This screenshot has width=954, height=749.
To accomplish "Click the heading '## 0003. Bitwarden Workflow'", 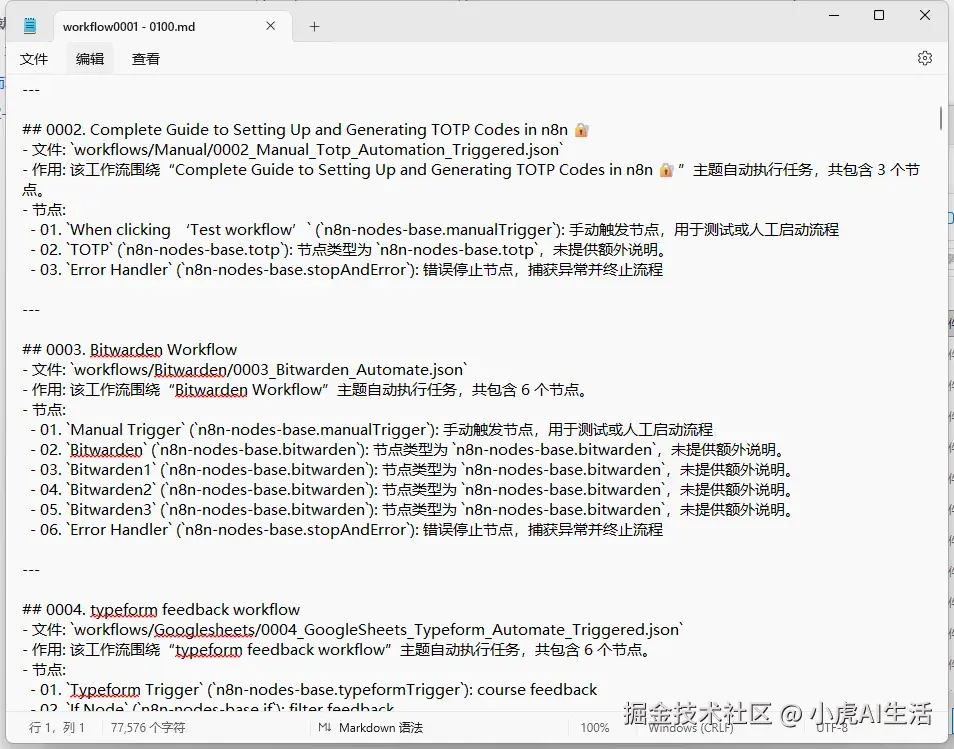I will pyautogui.click(x=130, y=349).
